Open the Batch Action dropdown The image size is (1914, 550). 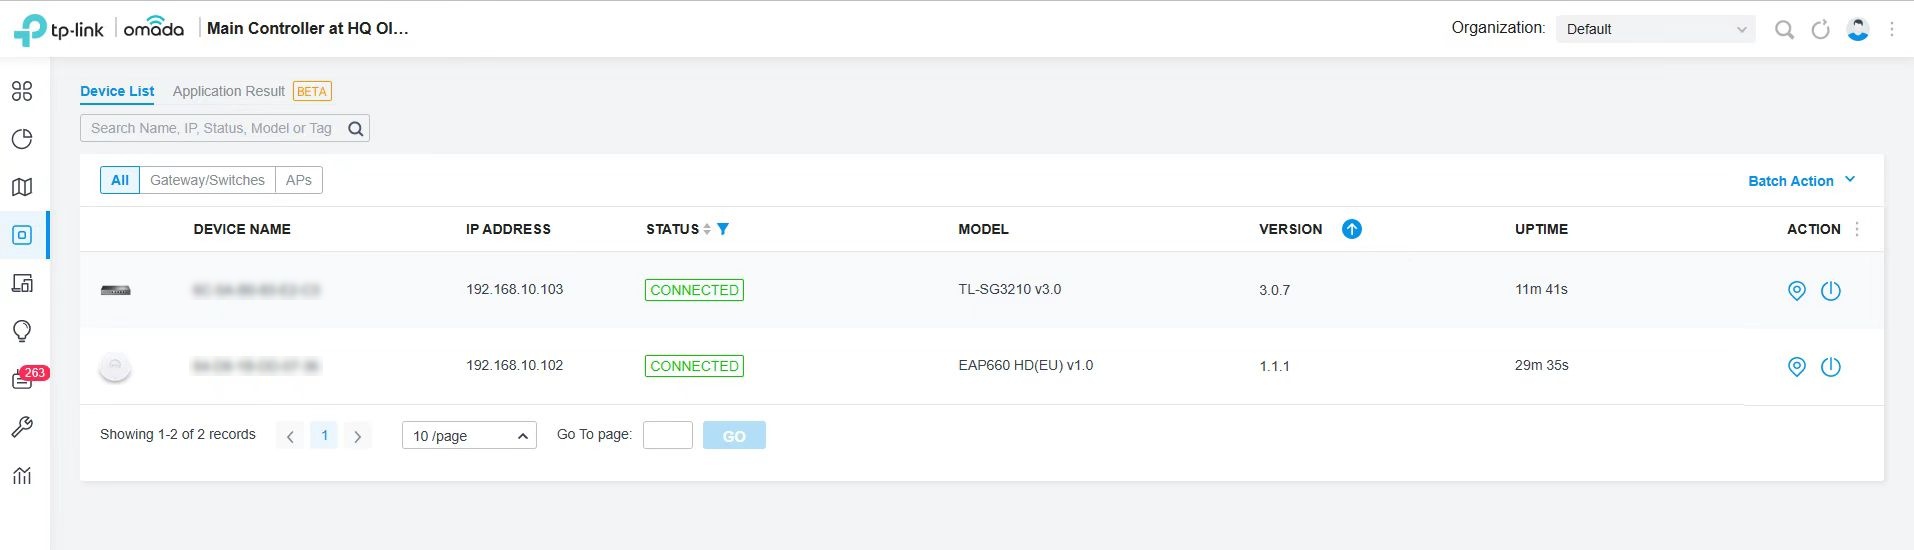point(1800,181)
